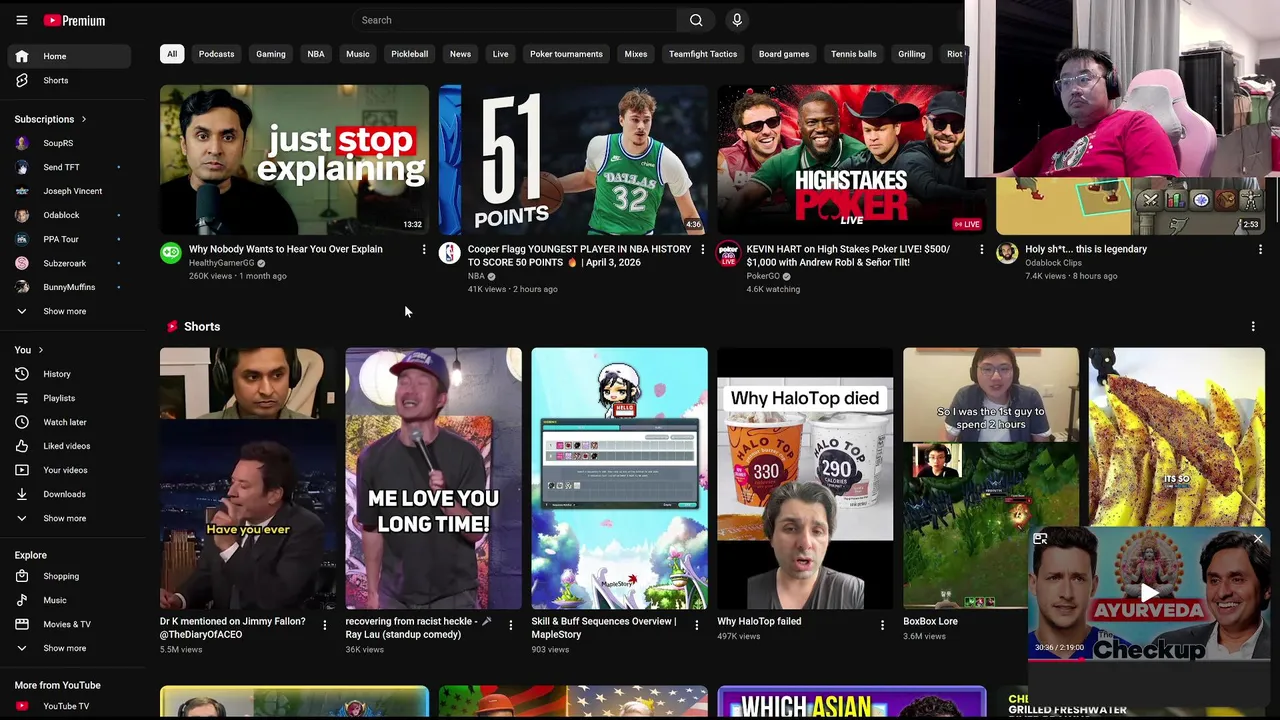The width and height of the screenshot is (1280, 720).
Task: Expand You section Show more
Action: click(x=70, y=518)
